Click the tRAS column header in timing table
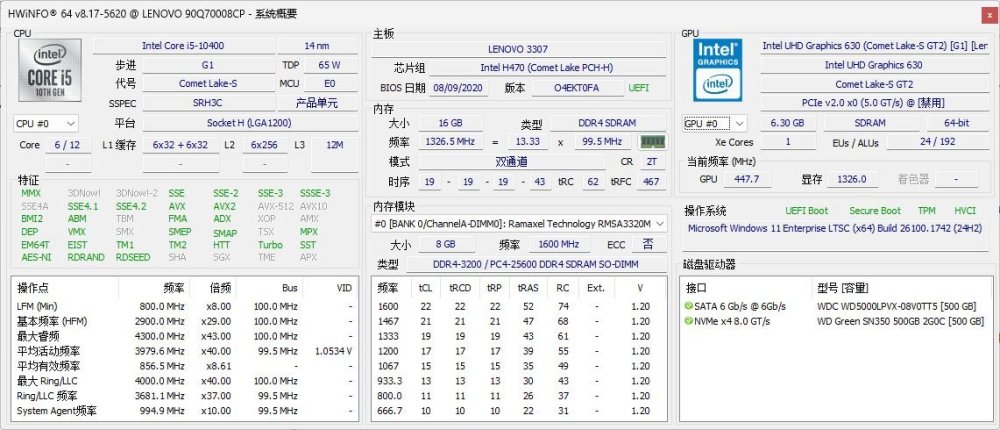The image size is (1000, 430). [x=528, y=288]
